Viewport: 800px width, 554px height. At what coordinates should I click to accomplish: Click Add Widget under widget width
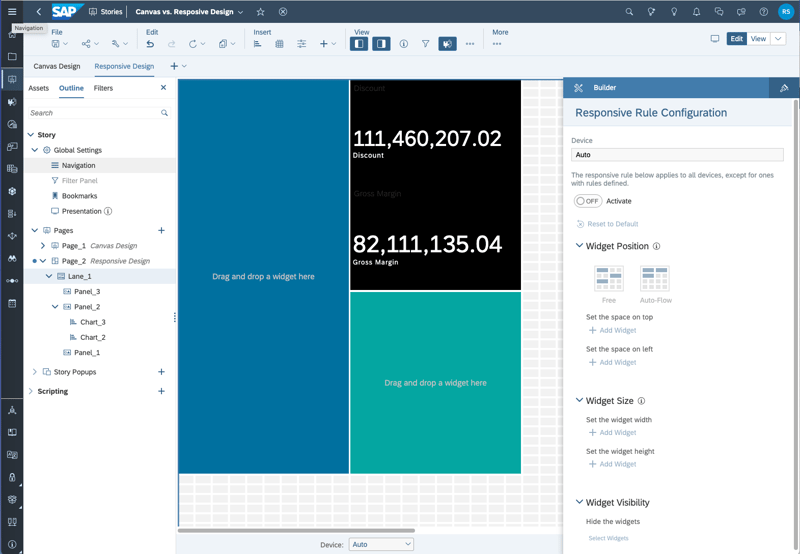[x=613, y=433]
